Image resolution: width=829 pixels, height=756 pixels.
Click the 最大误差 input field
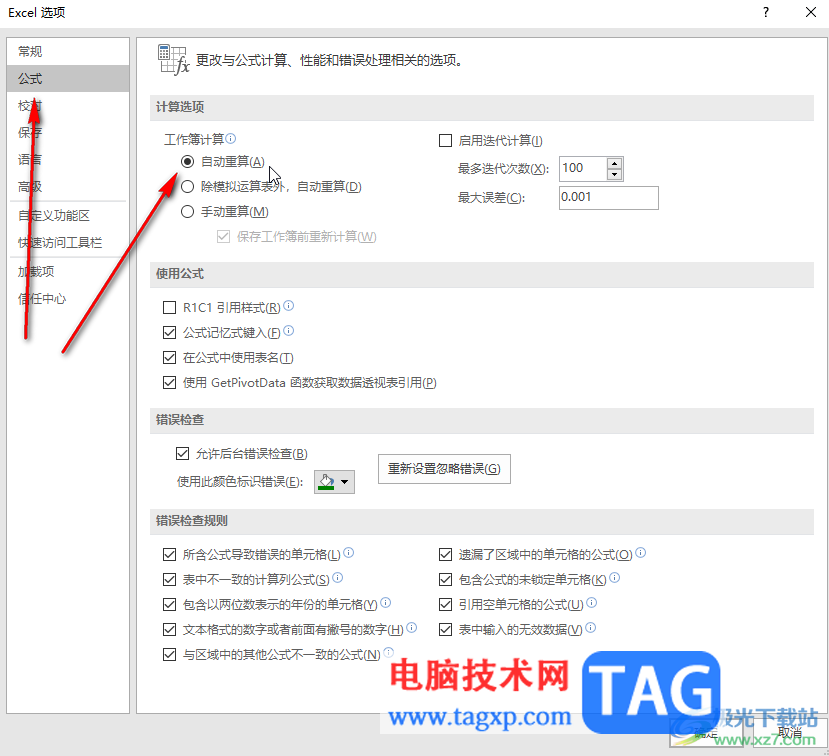pyautogui.click(x=609, y=198)
